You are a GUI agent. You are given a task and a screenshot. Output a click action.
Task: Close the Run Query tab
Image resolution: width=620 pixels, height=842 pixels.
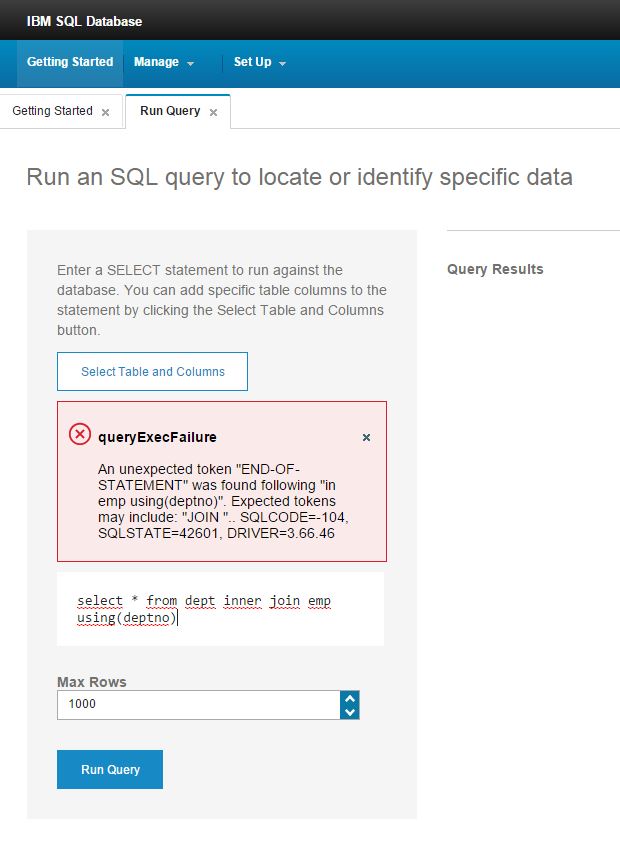coord(214,112)
